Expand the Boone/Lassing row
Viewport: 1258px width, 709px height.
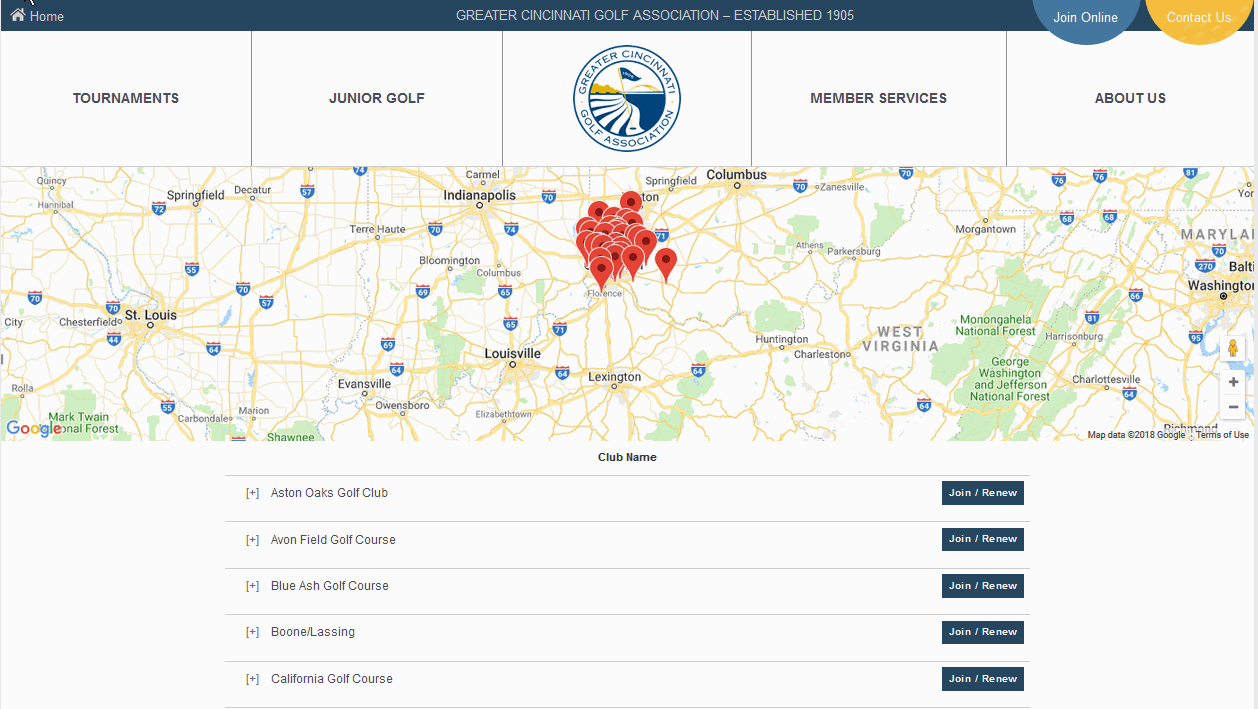252,632
